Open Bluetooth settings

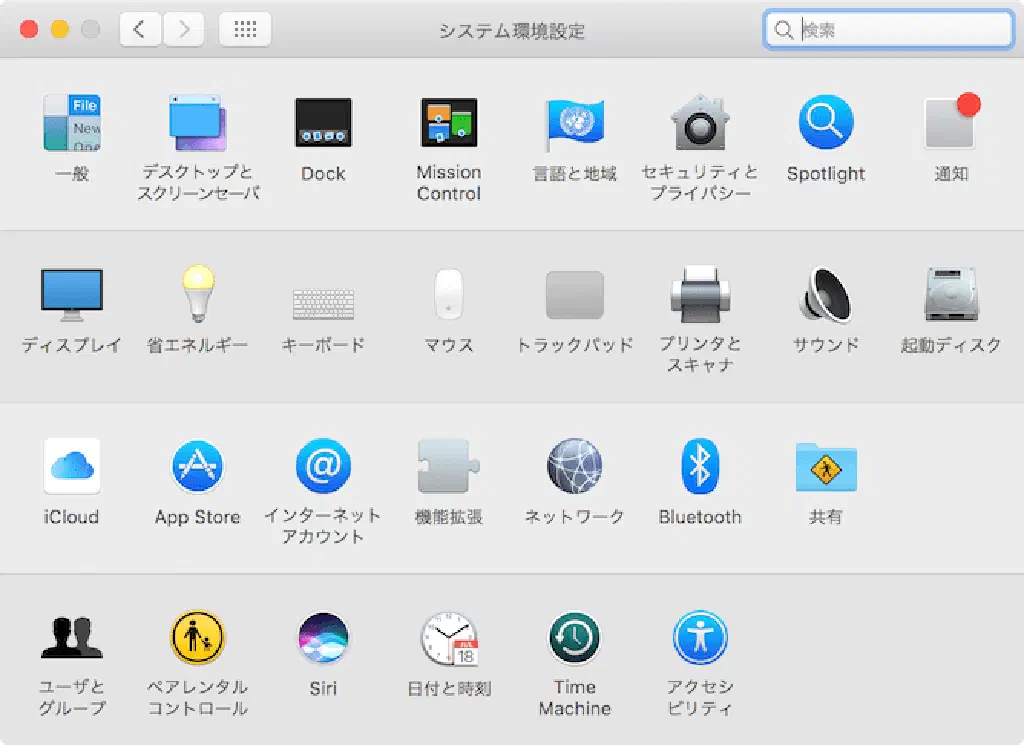(x=700, y=467)
